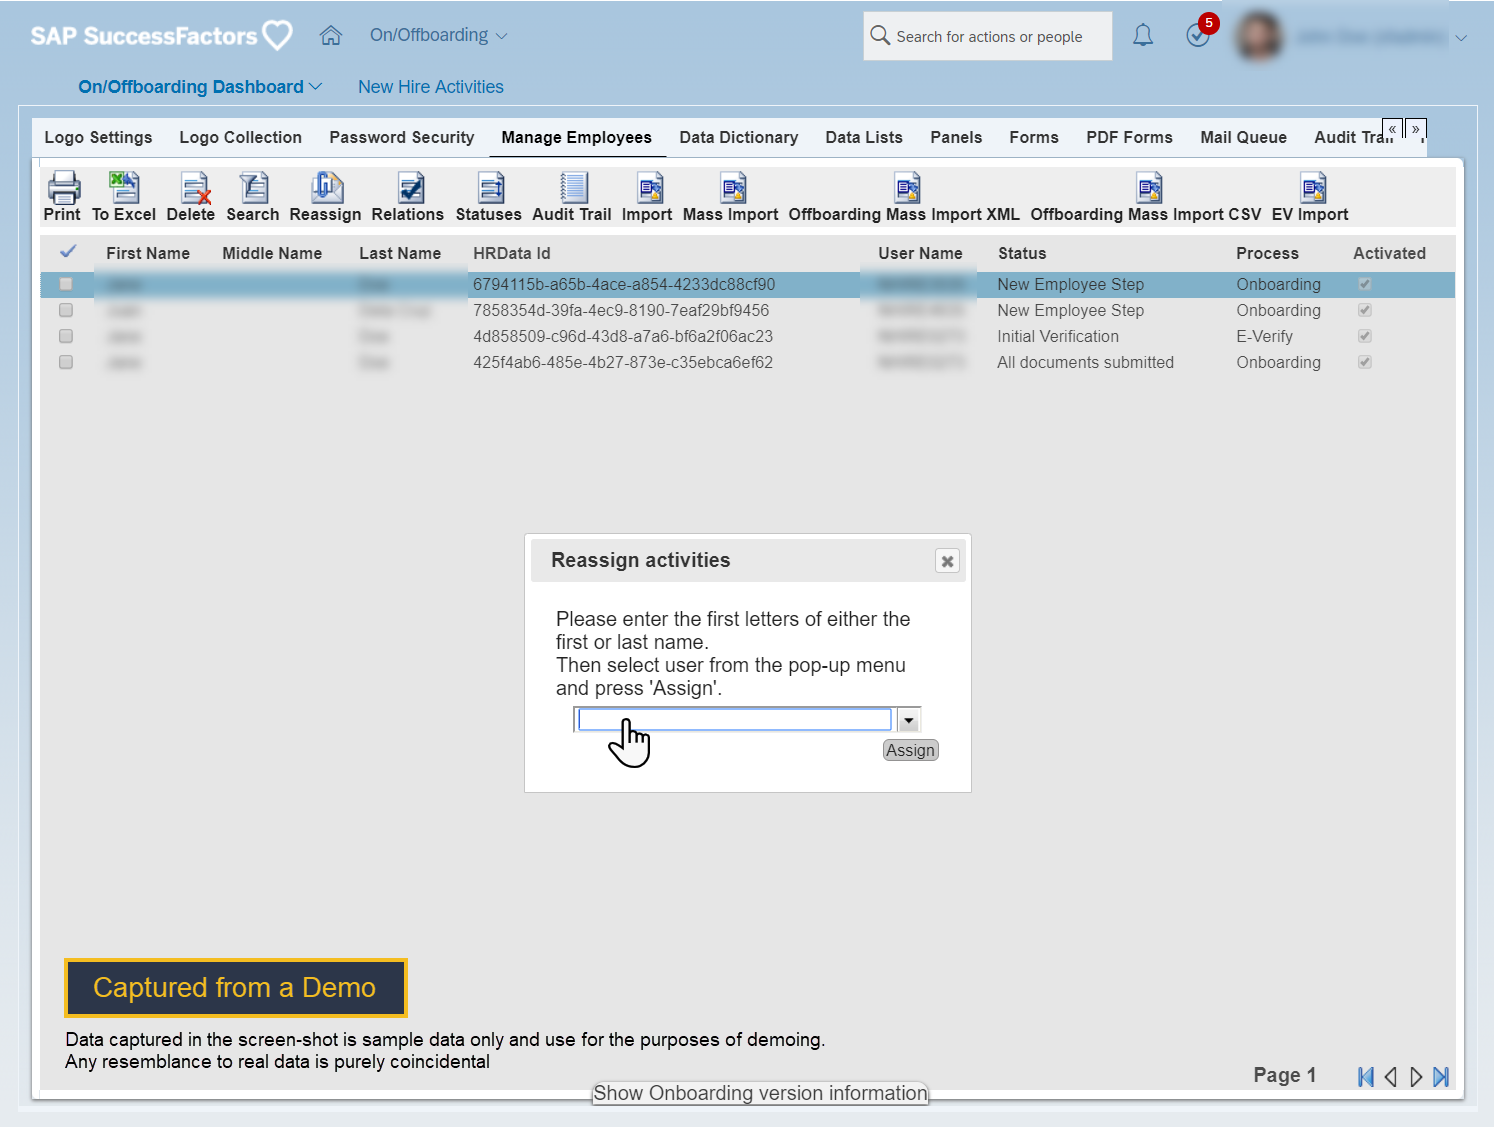Screen dimensions: 1494x1127
Task: Switch to Logo Collection tab
Action: (241, 137)
